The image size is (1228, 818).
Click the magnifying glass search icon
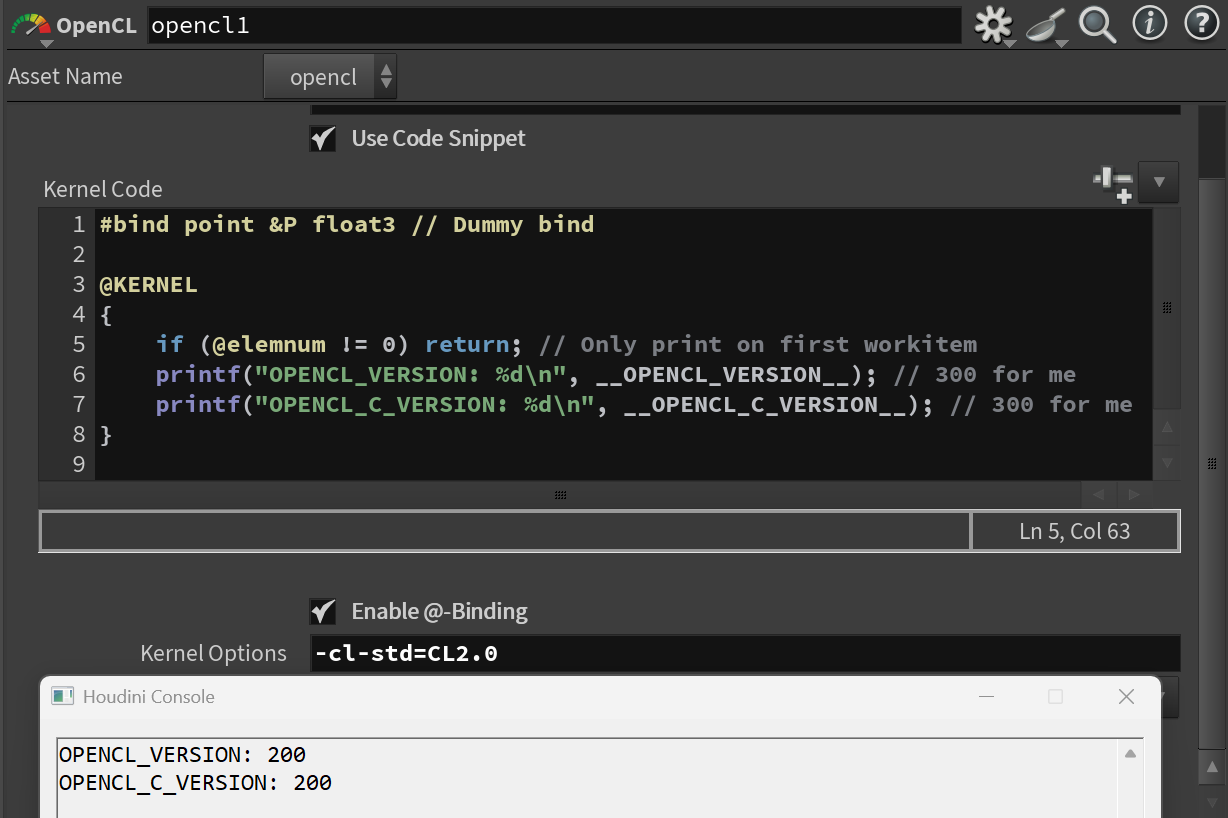(1097, 24)
